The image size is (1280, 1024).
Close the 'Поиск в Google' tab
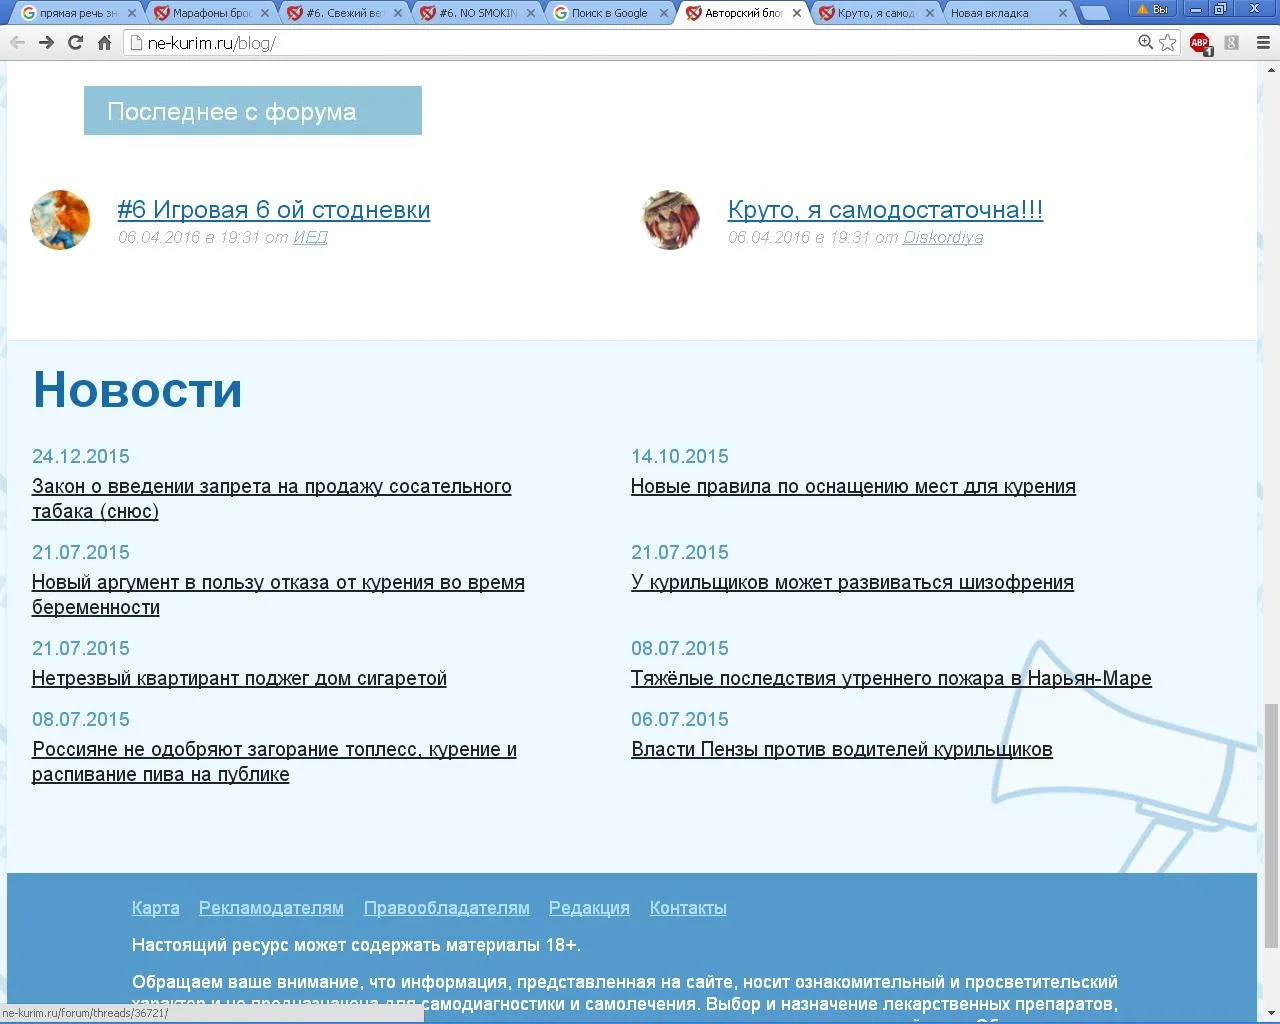click(664, 13)
